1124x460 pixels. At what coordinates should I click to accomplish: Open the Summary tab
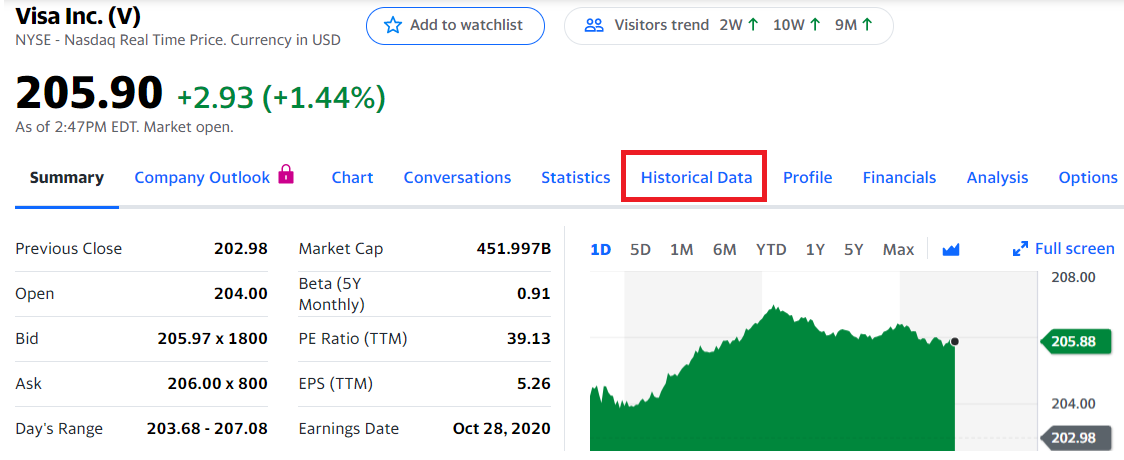(x=67, y=178)
